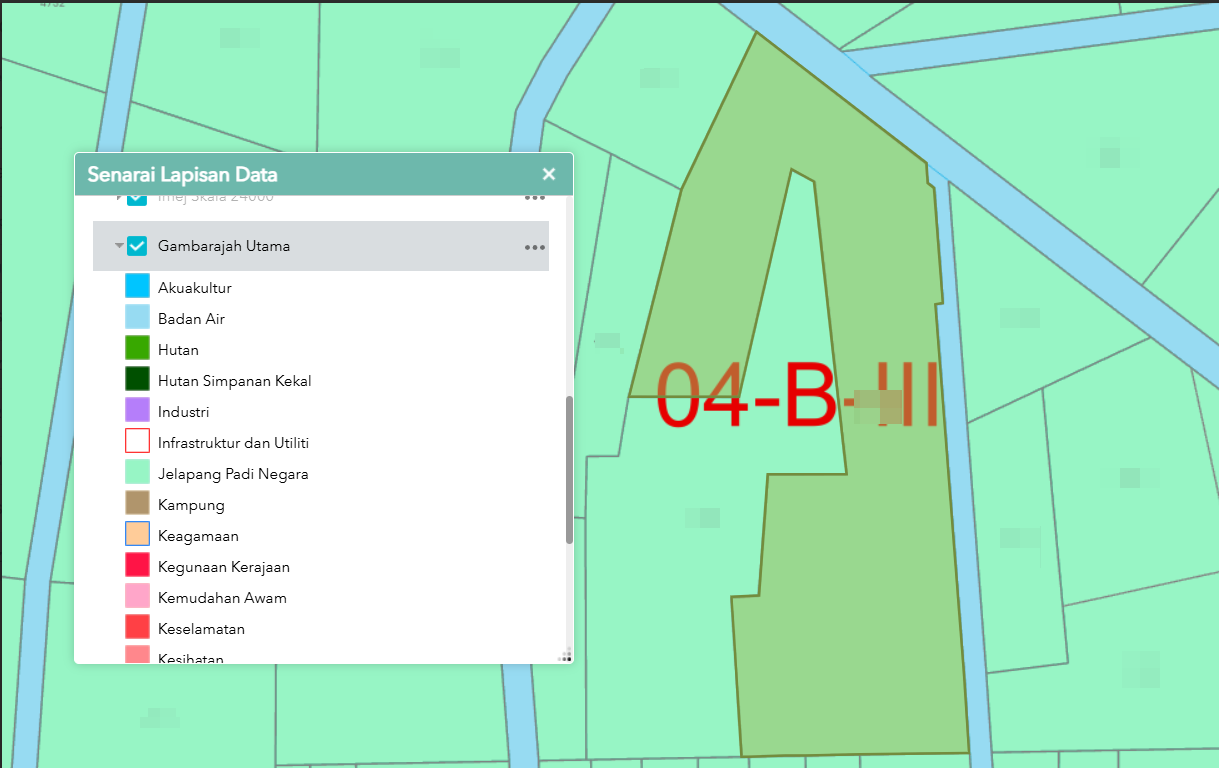The image size is (1219, 768).
Task: Toggle the Imej Skala 24000 layer checkbox
Action: 138,199
